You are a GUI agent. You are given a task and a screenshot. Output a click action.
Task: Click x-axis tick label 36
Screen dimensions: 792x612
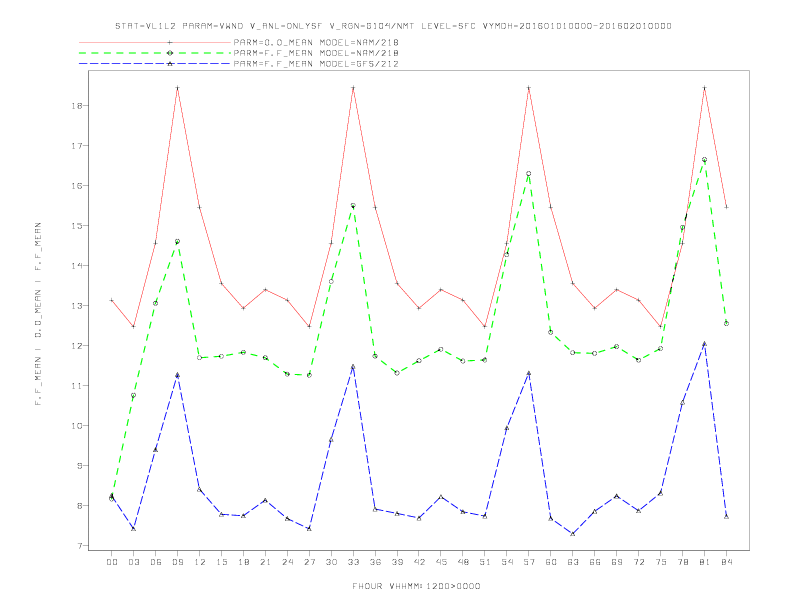point(375,562)
